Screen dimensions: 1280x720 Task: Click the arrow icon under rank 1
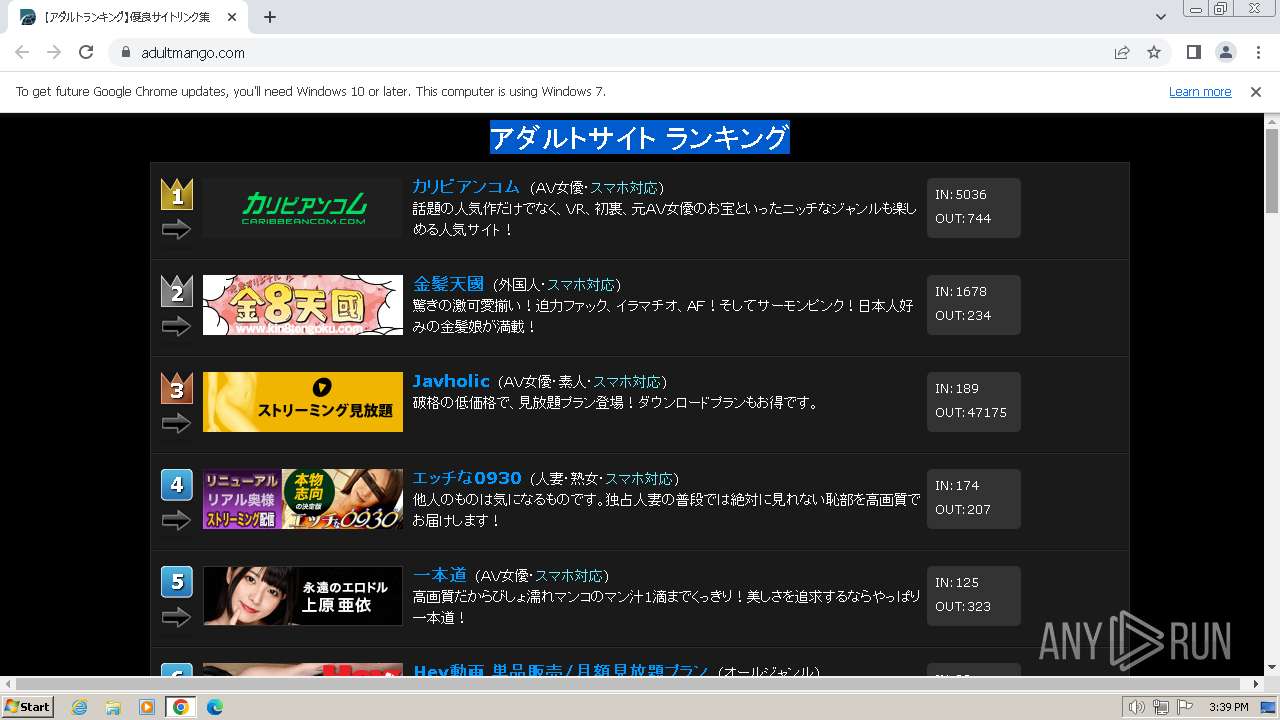(176, 230)
